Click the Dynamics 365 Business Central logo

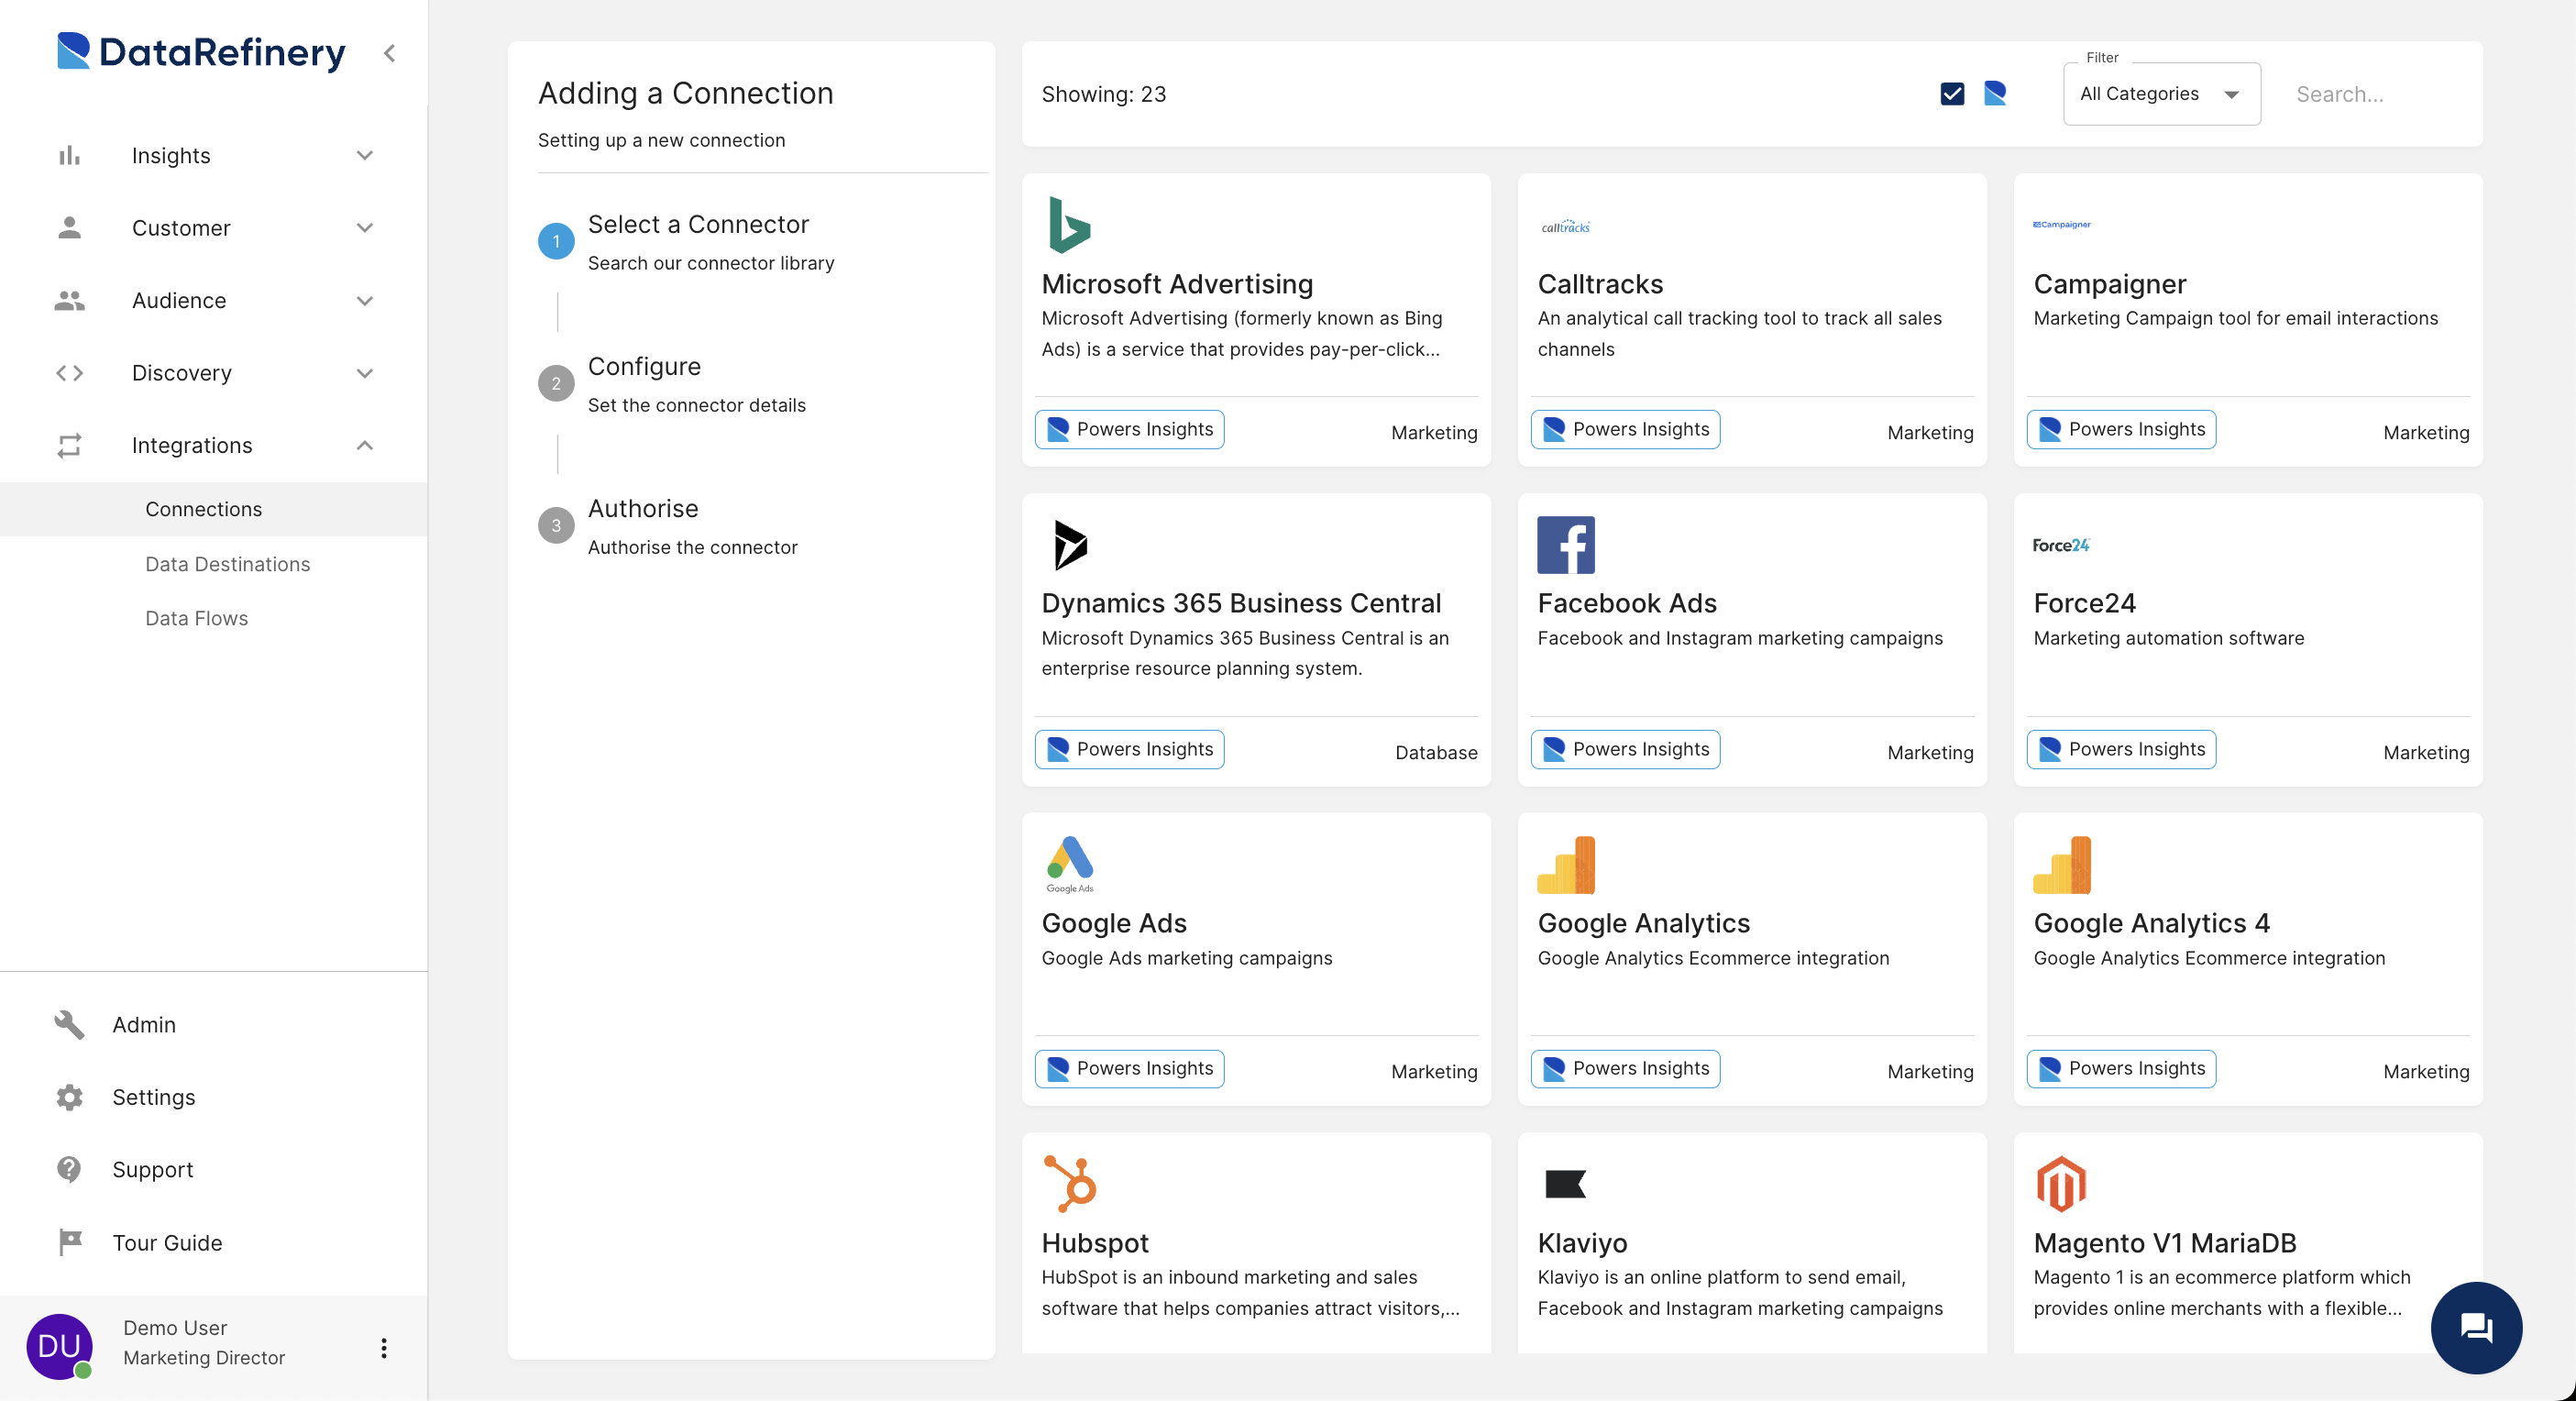(1069, 545)
